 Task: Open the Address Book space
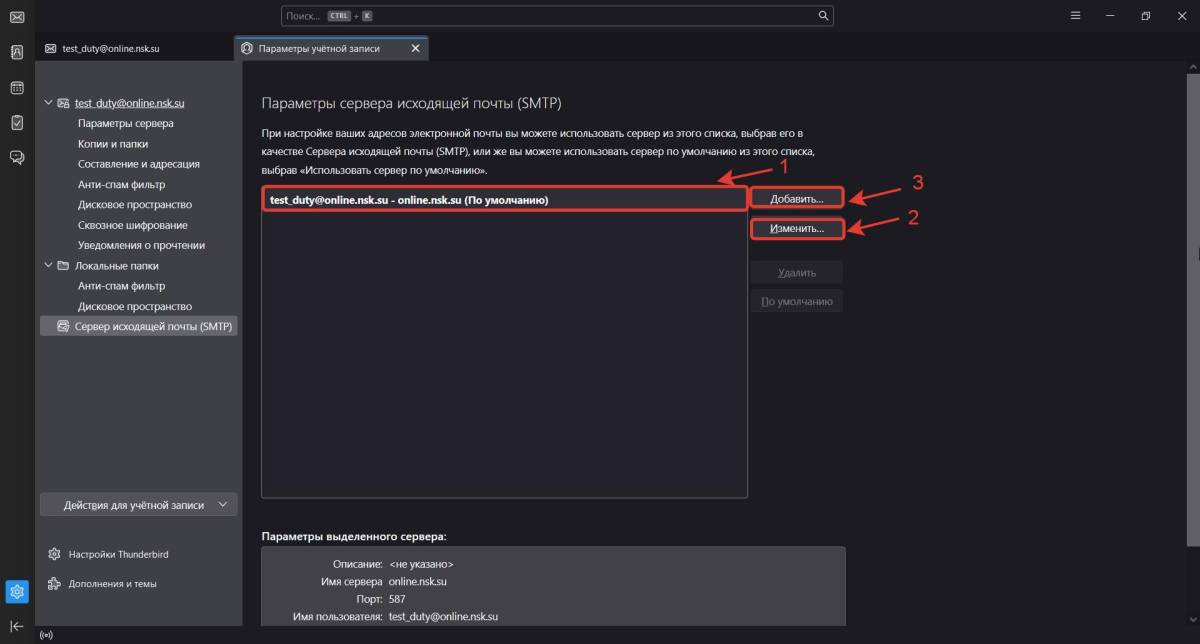pos(17,52)
